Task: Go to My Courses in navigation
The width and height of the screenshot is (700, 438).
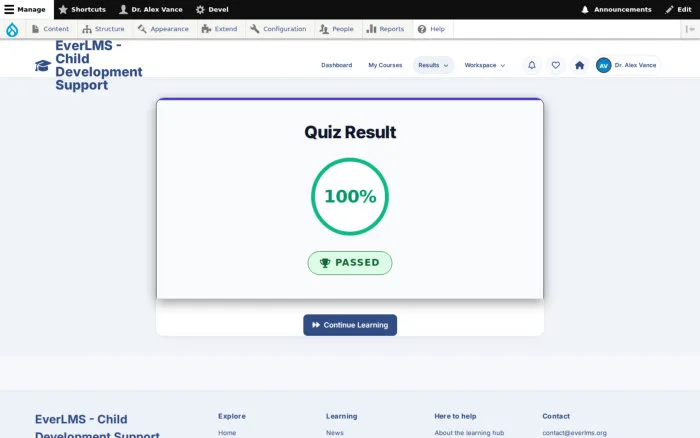Action: (x=385, y=65)
